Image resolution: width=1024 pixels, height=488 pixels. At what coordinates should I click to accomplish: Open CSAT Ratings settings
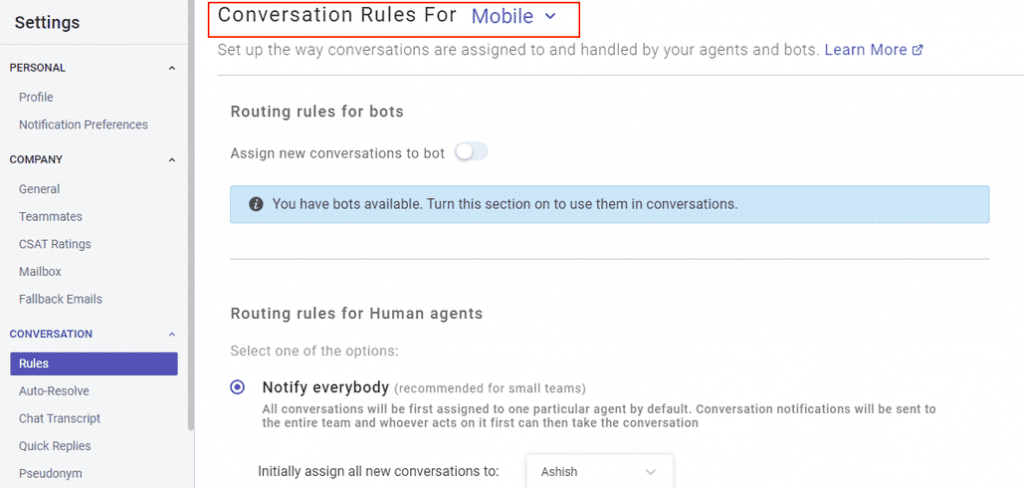pos(55,244)
